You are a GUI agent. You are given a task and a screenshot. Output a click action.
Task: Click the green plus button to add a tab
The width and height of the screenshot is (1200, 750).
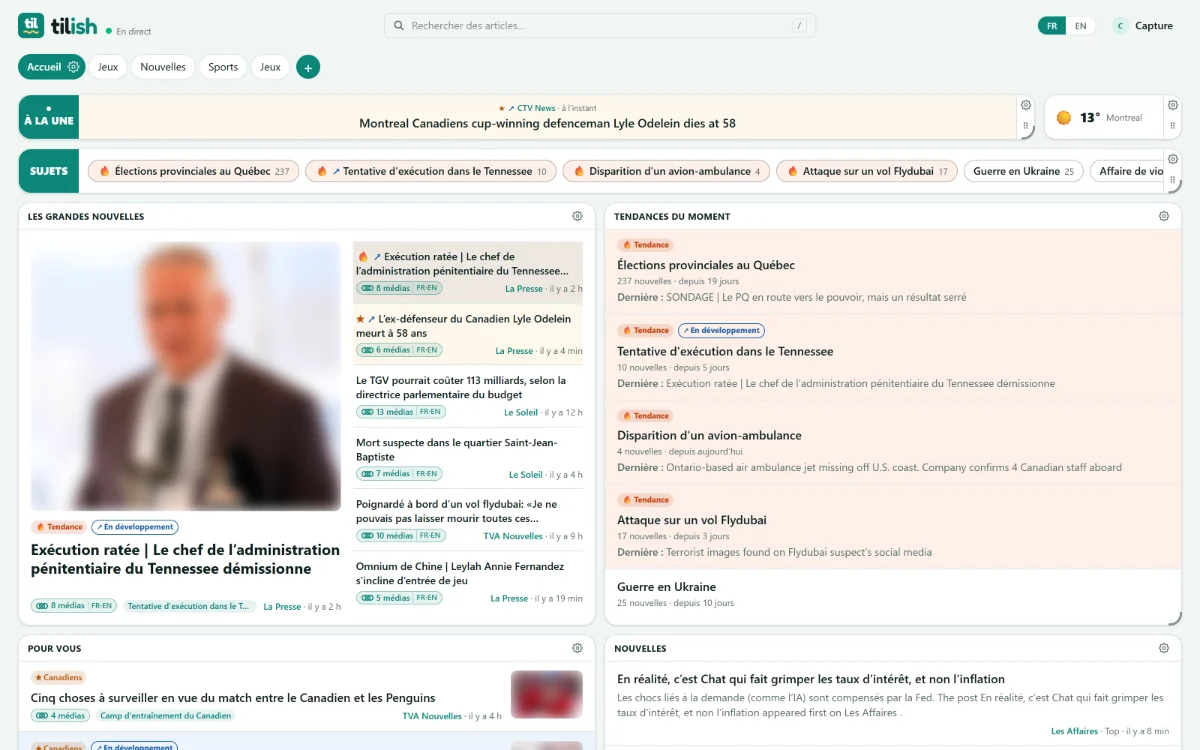click(308, 67)
